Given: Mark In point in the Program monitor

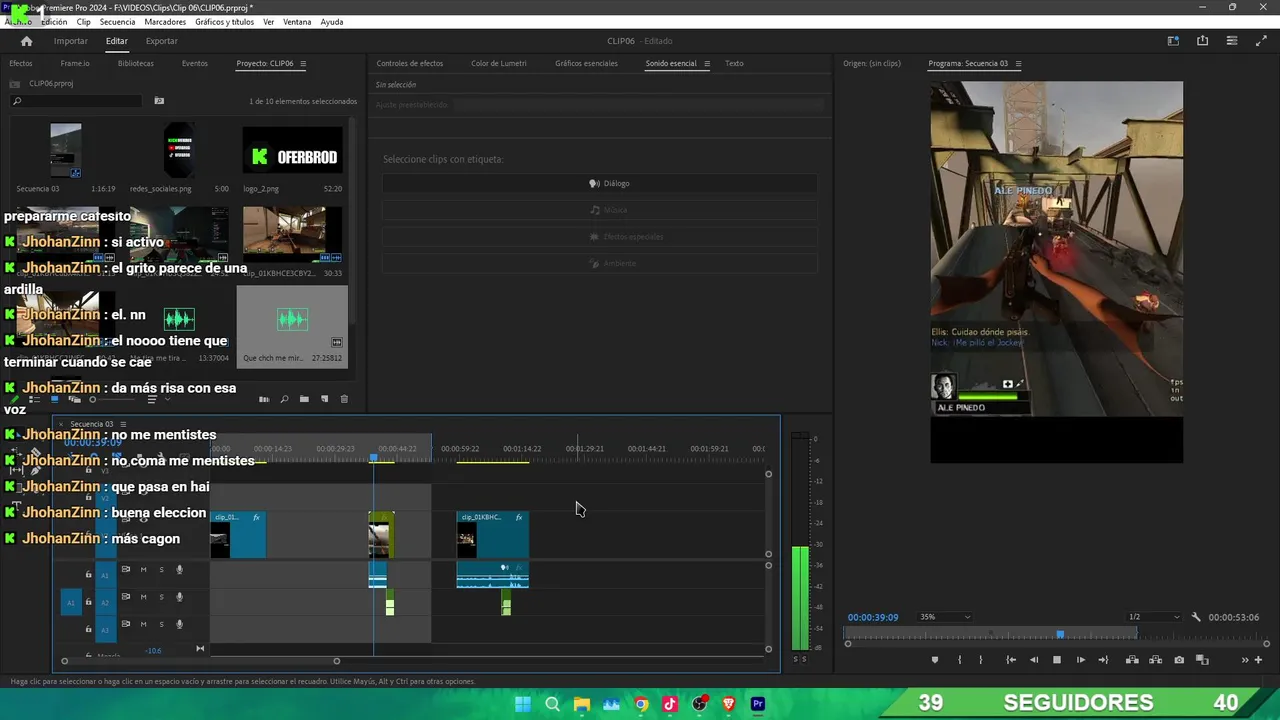Looking at the screenshot, I should [x=959, y=660].
